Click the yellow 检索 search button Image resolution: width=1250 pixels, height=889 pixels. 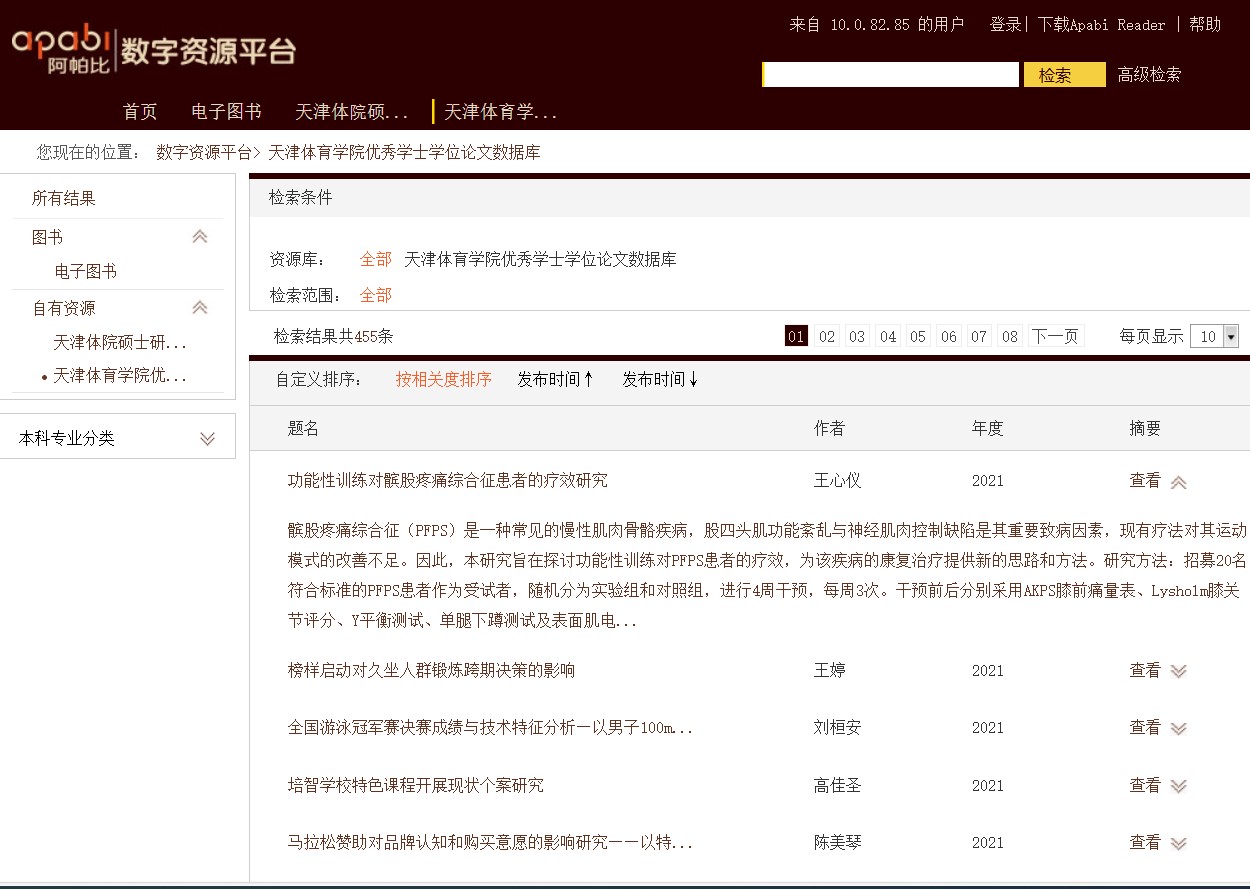coord(1064,75)
